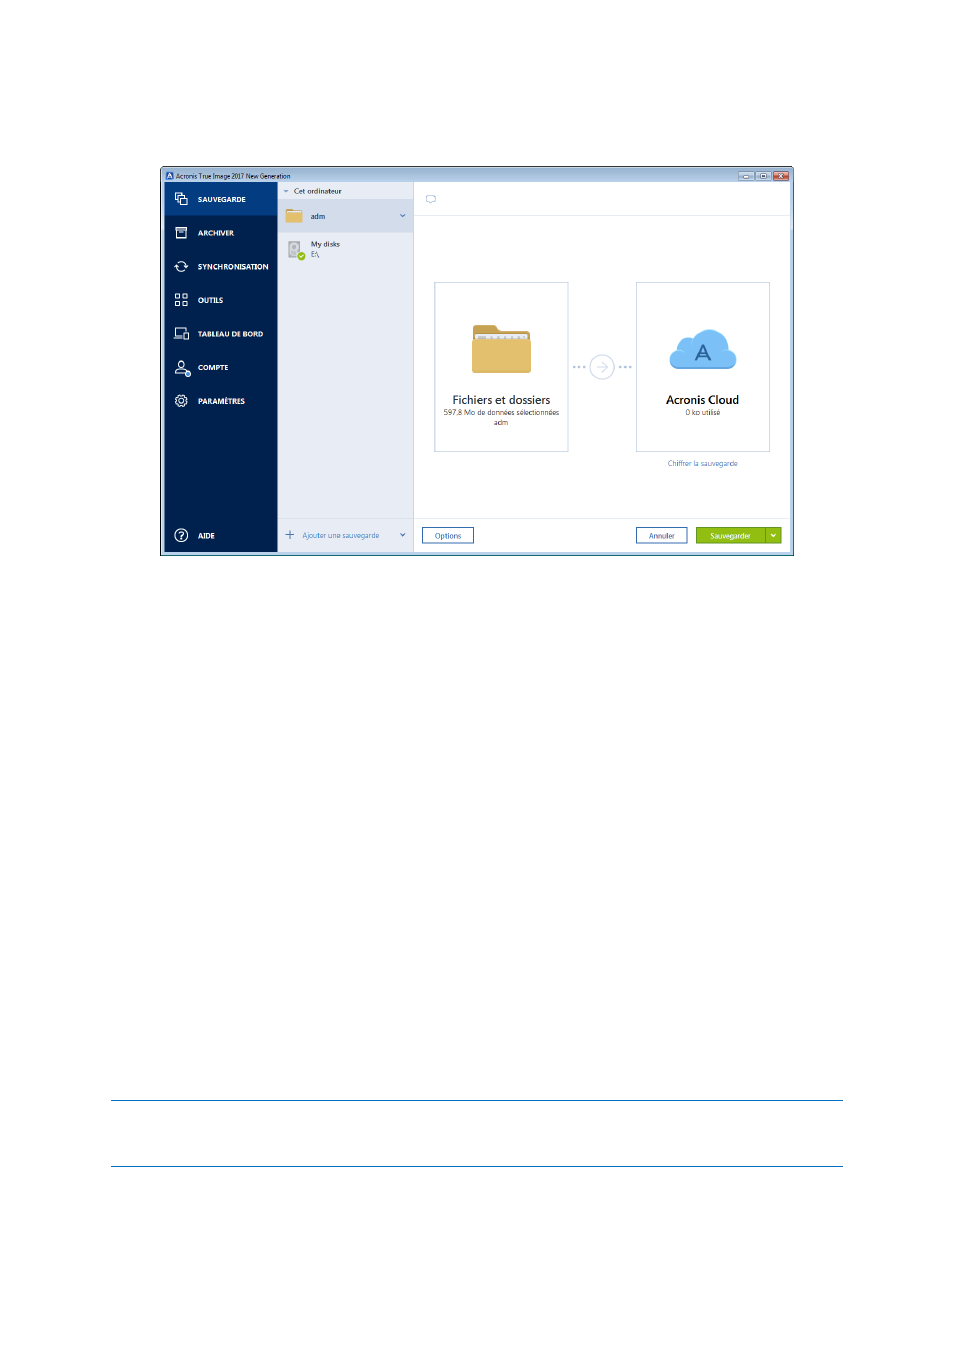Screen dimensions: 954x1349
Task: Close the Acronis True Image window
Action: pyautogui.click(x=781, y=176)
